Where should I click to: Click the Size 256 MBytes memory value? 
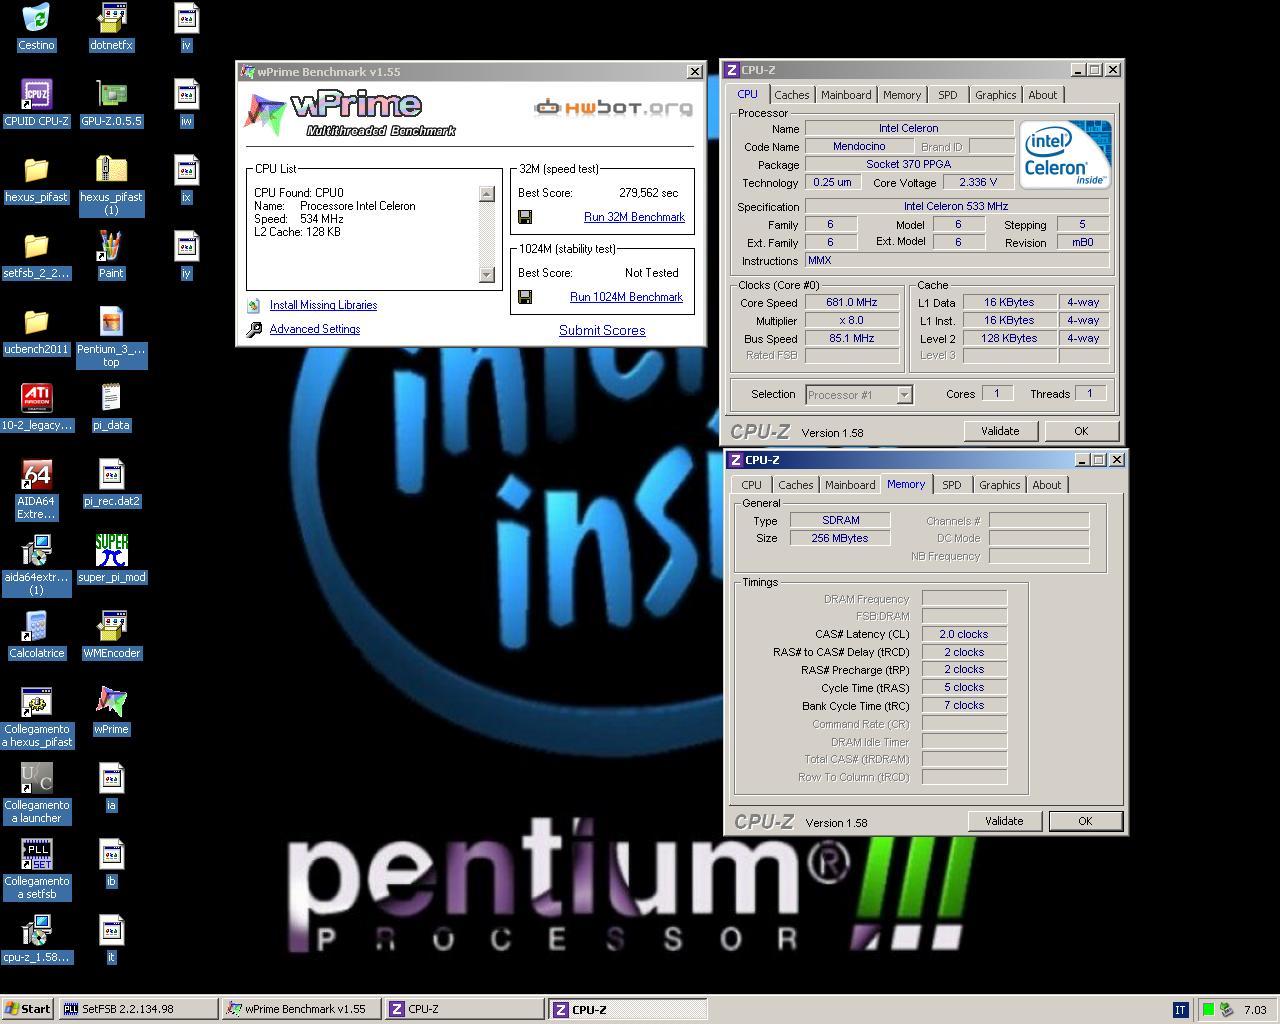840,538
